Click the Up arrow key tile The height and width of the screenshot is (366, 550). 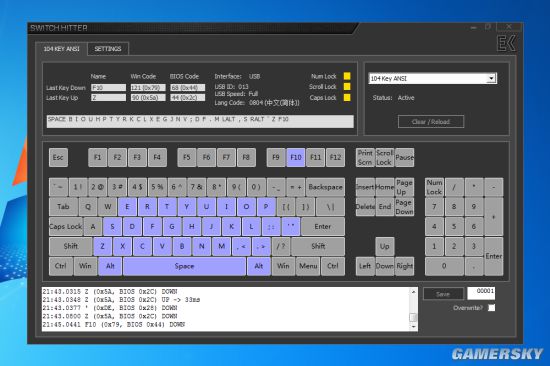tap(384, 246)
